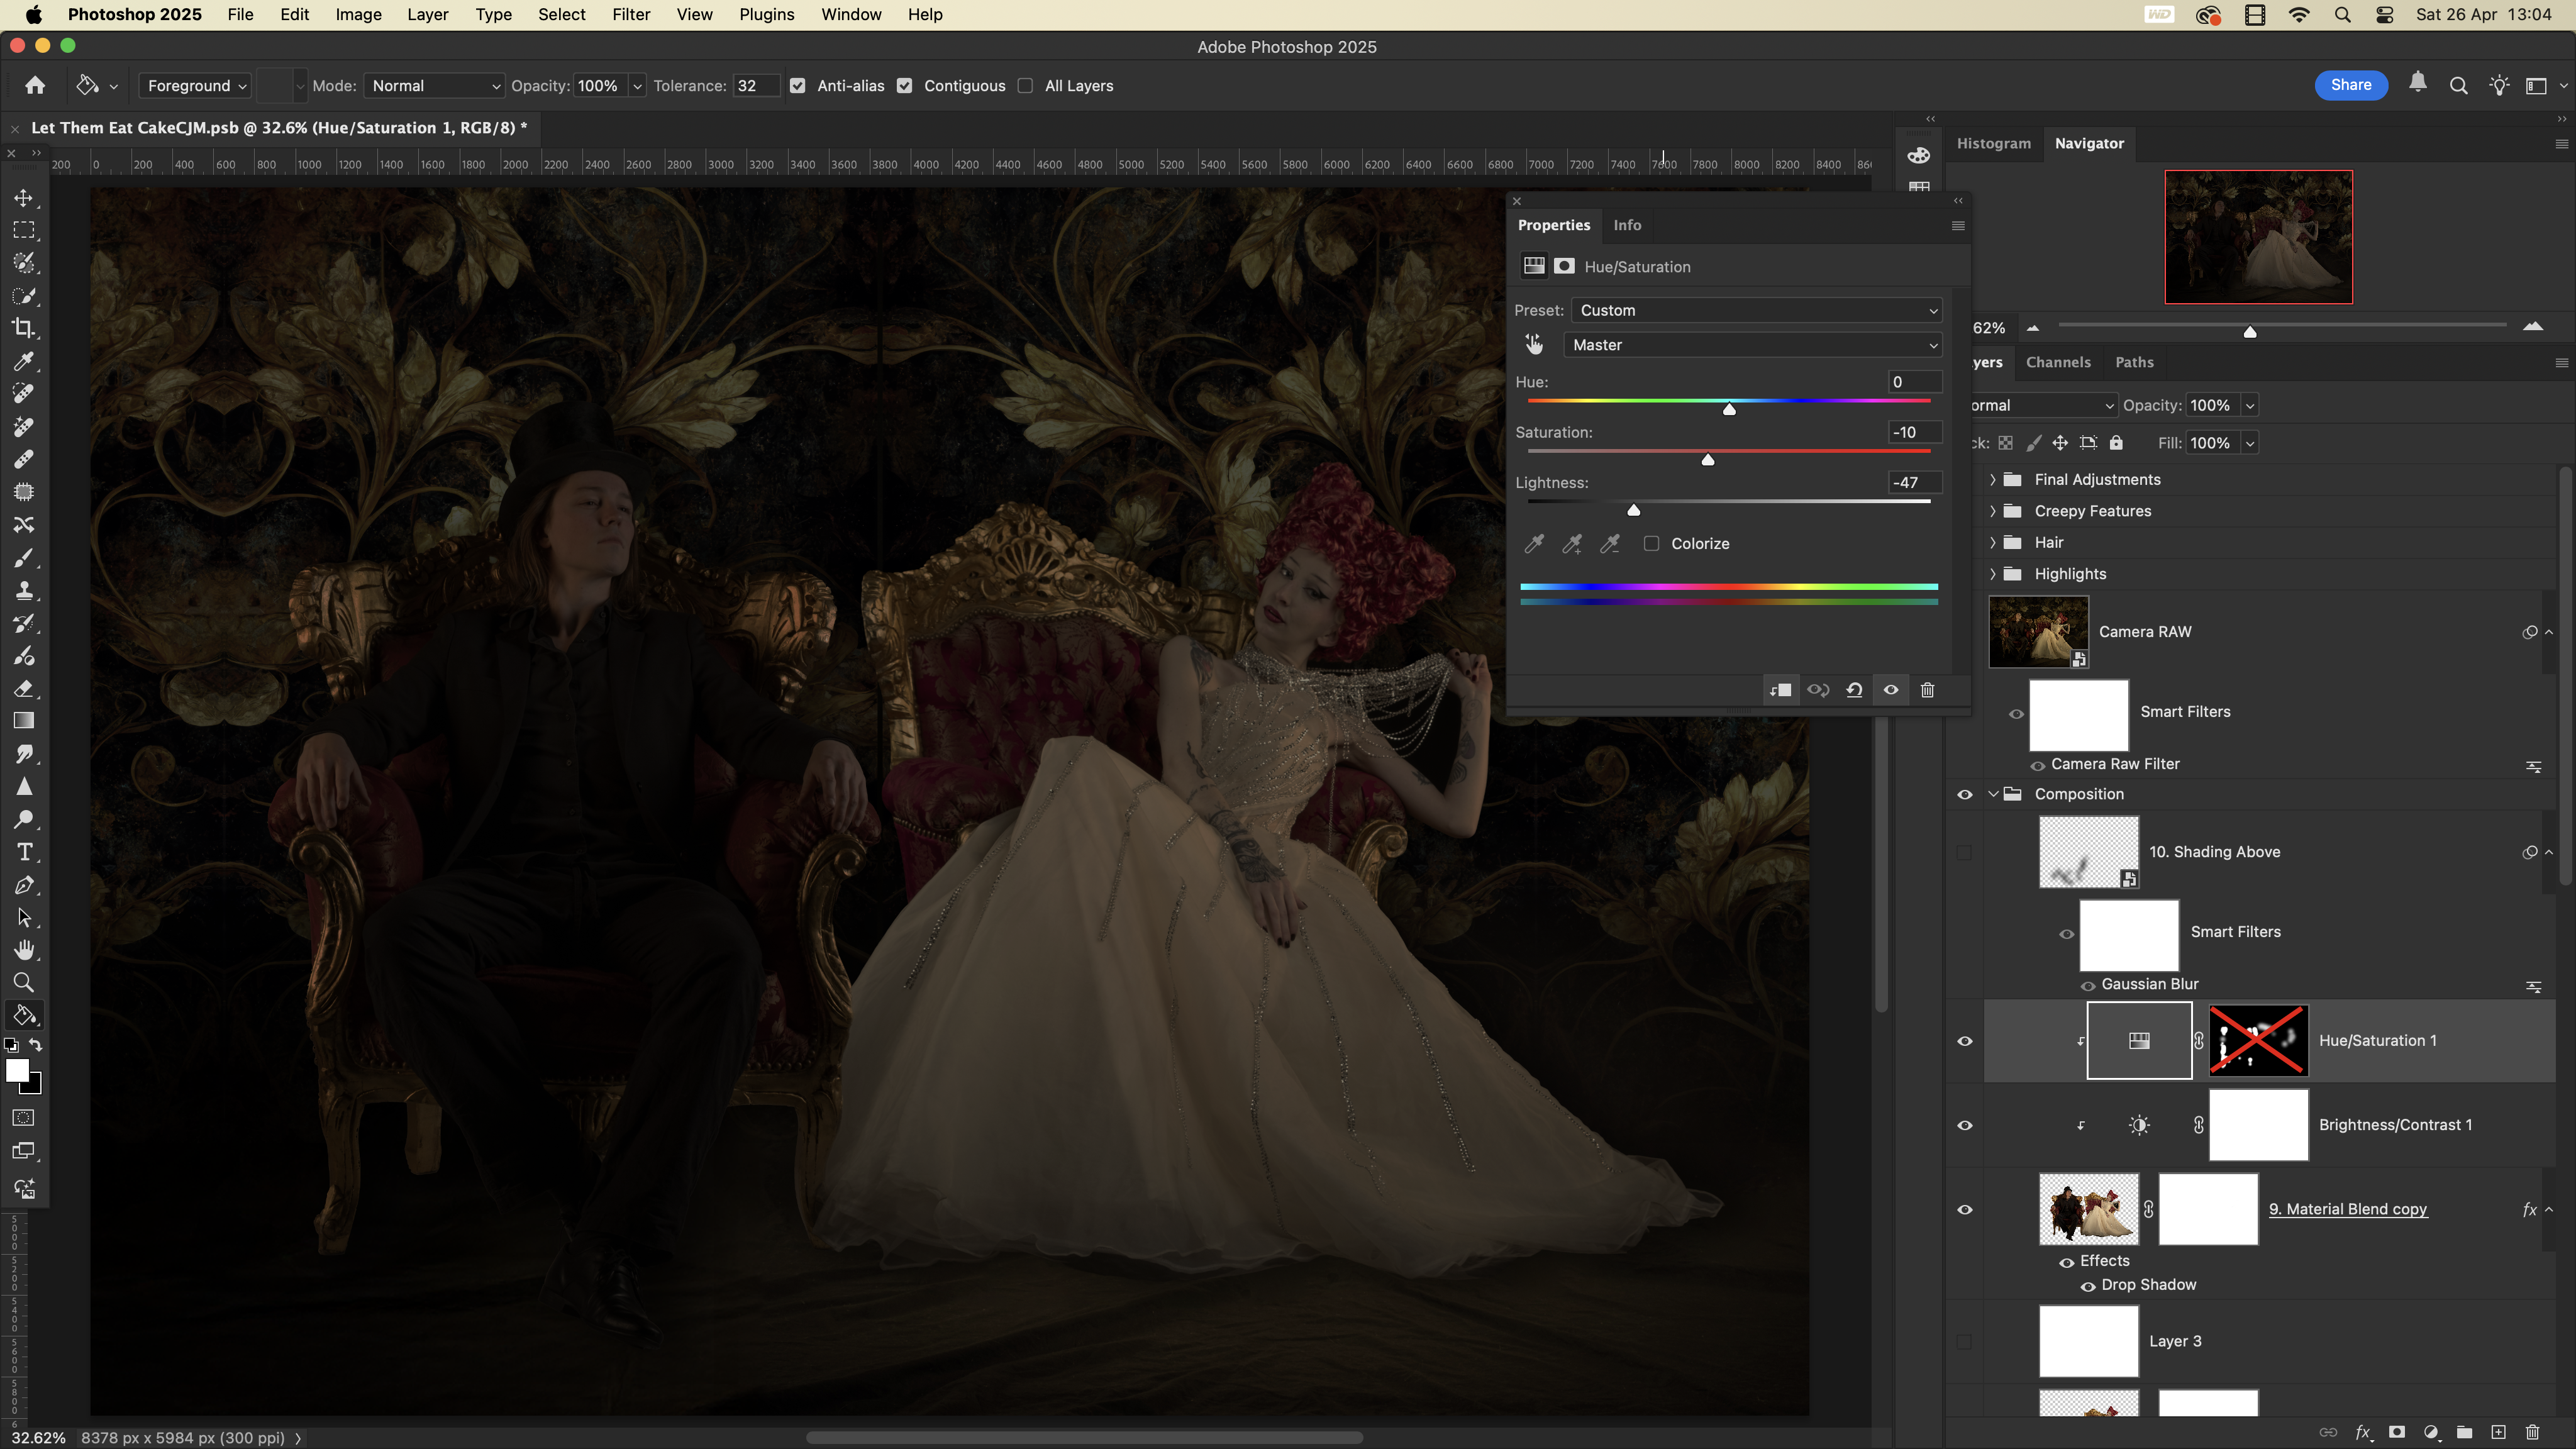
Task: Select the Eraser tool
Action: coord(24,688)
